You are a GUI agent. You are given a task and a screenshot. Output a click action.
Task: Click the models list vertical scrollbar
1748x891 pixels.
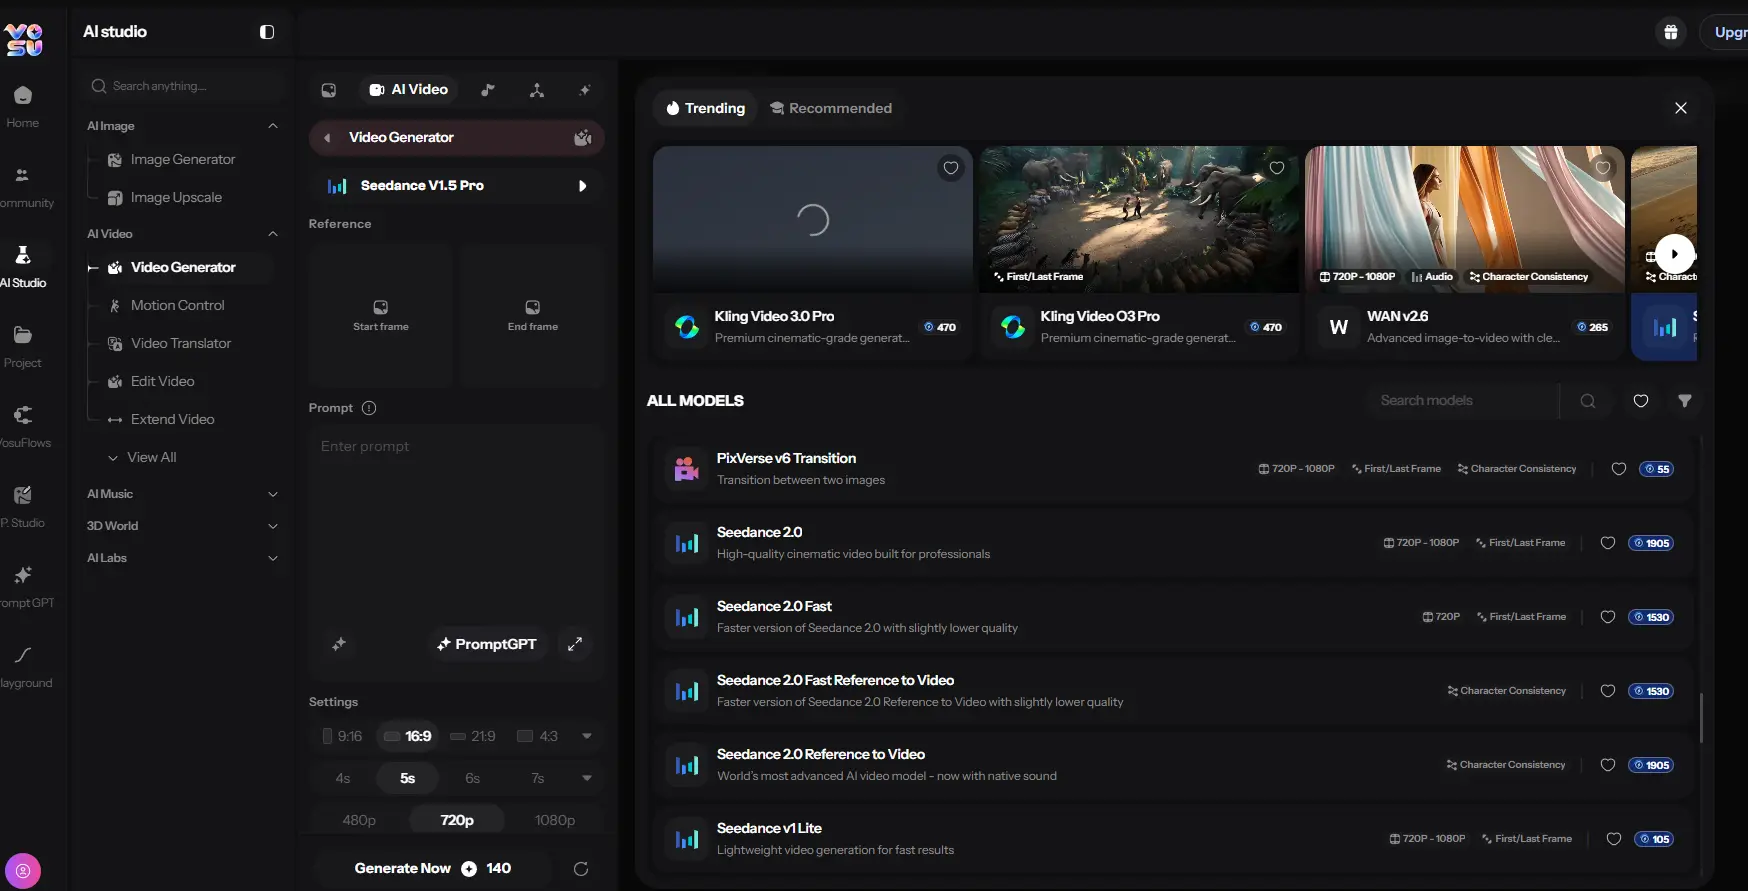click(x=1701, y=716)
